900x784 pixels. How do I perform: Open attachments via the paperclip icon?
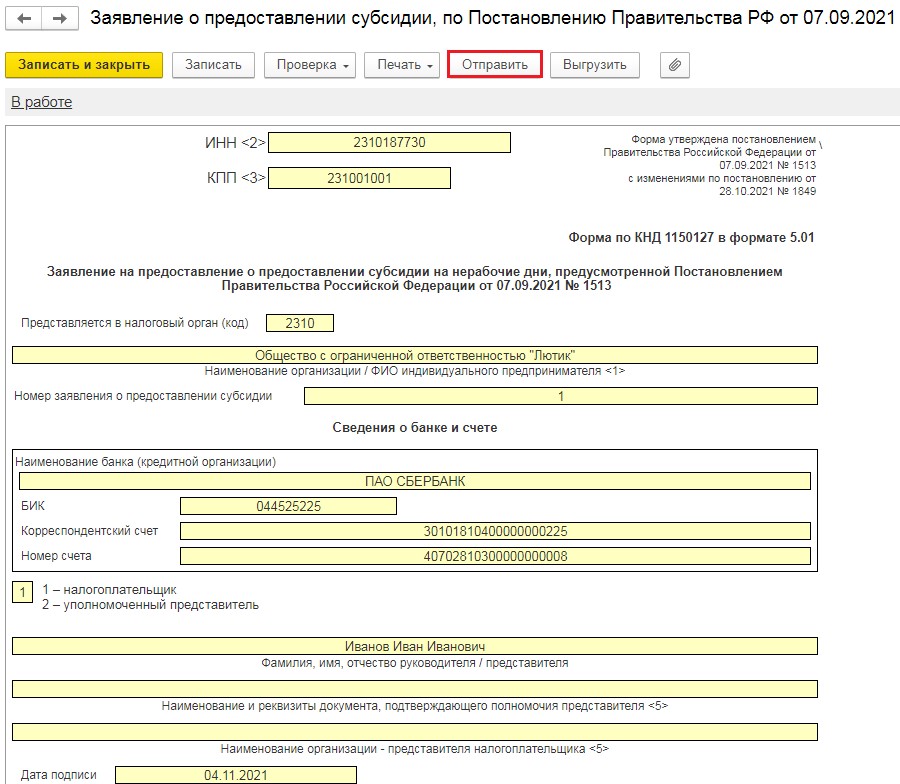pyautogui.click(x=675, y=65)
